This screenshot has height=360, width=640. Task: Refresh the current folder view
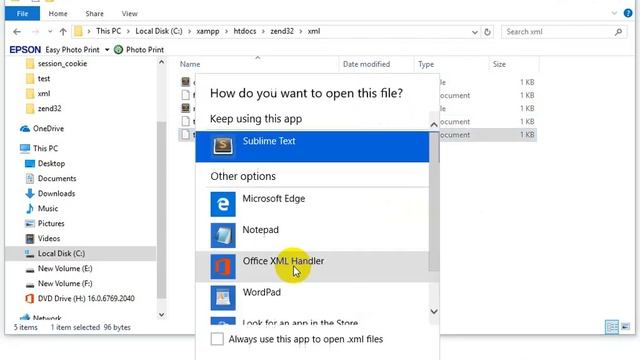(487, 32)
